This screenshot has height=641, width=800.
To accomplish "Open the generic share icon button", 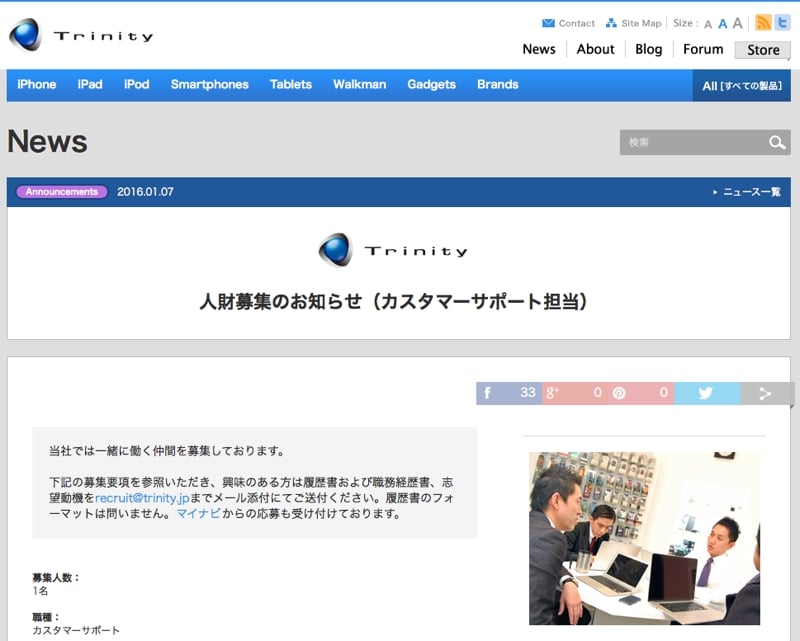I will (x=766, y=393).
